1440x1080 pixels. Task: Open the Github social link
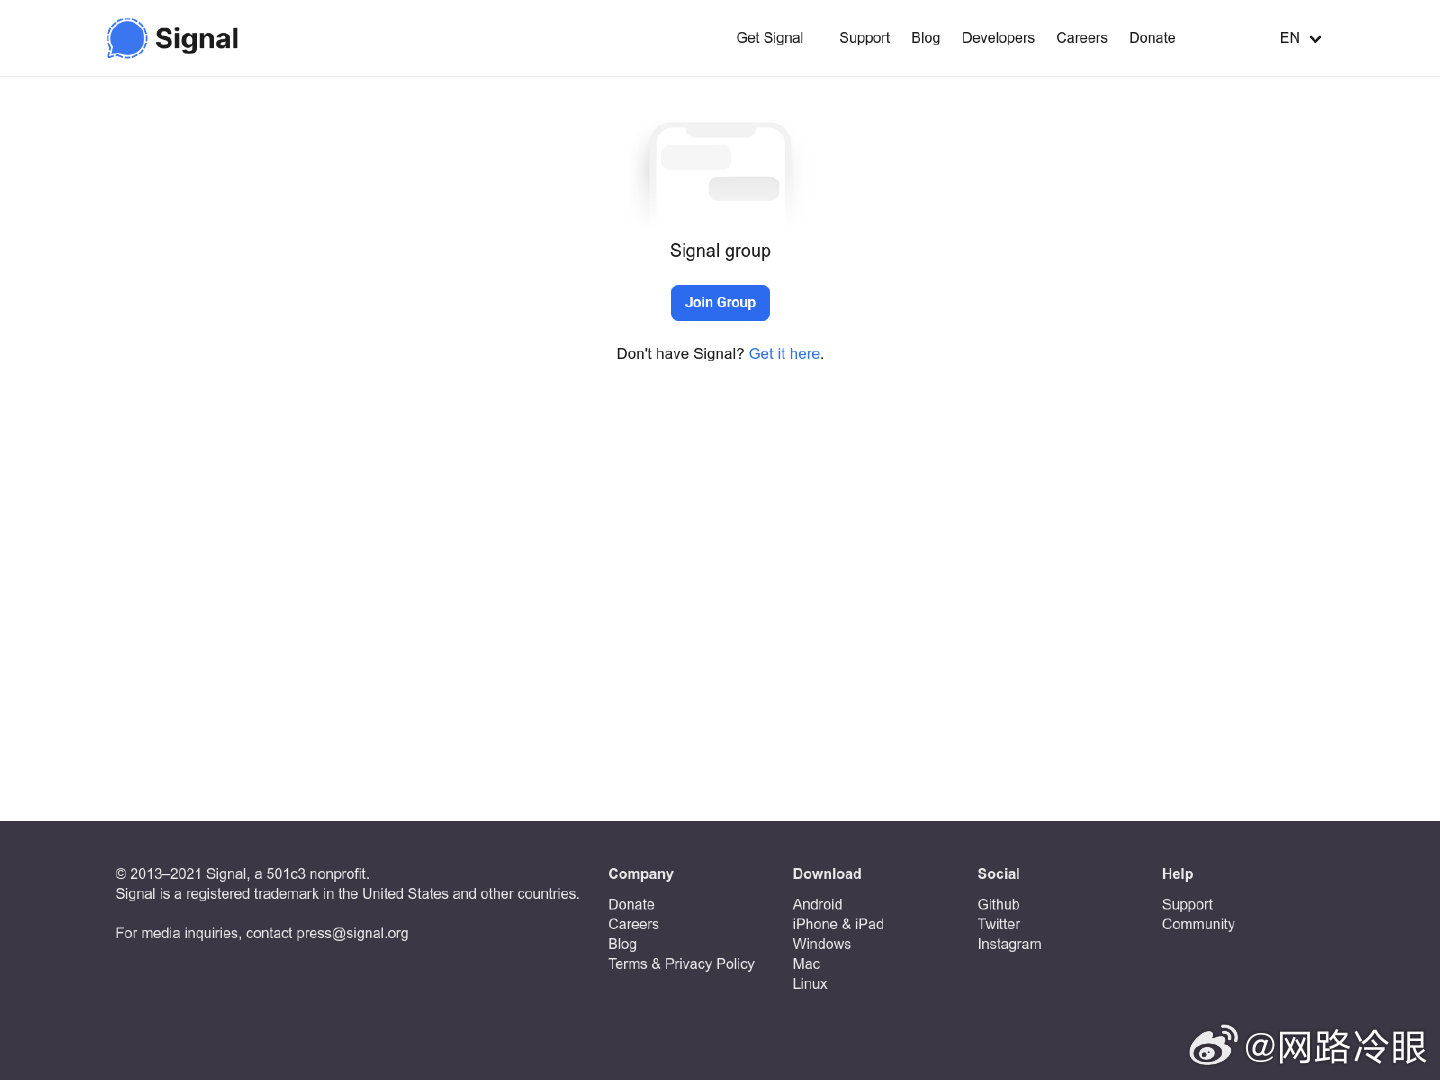click(998, 904)
